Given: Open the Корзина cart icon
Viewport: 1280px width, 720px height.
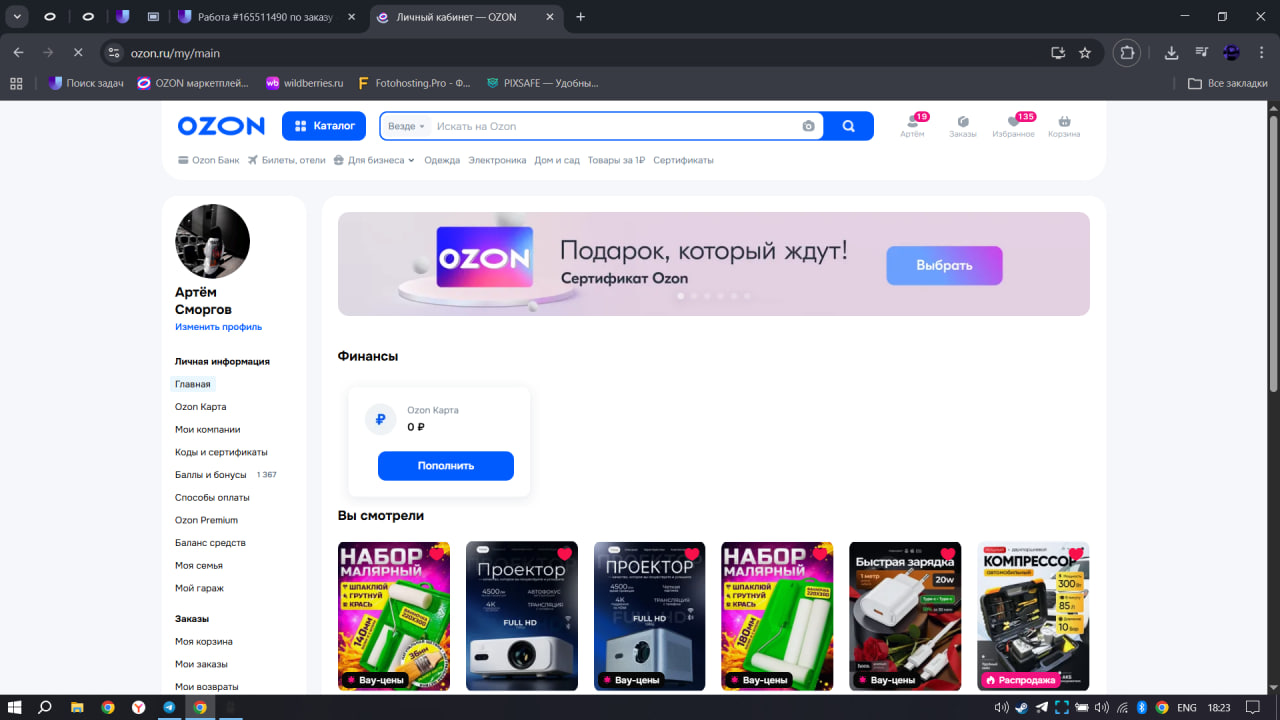Looking at the screenshot, I should tap(1064, 126).
